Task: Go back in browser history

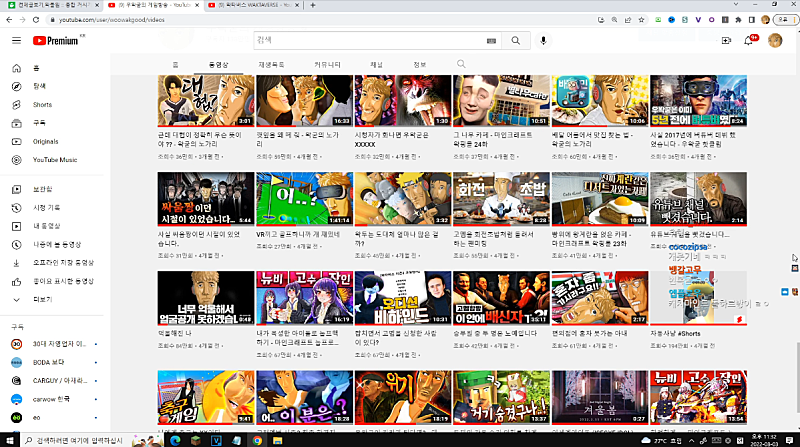Action: tap(9, 20)
